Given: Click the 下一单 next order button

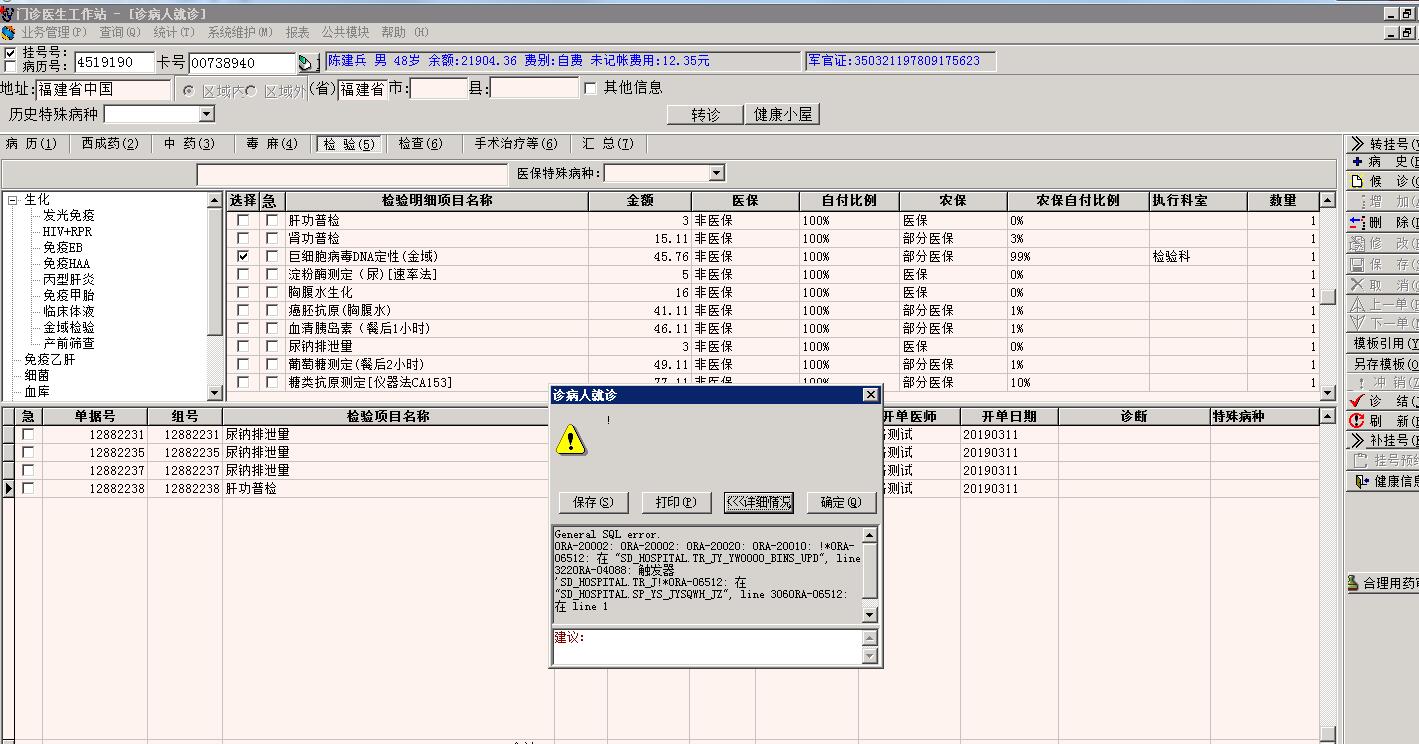Looking at the screenshot, I should [1383, 323].
